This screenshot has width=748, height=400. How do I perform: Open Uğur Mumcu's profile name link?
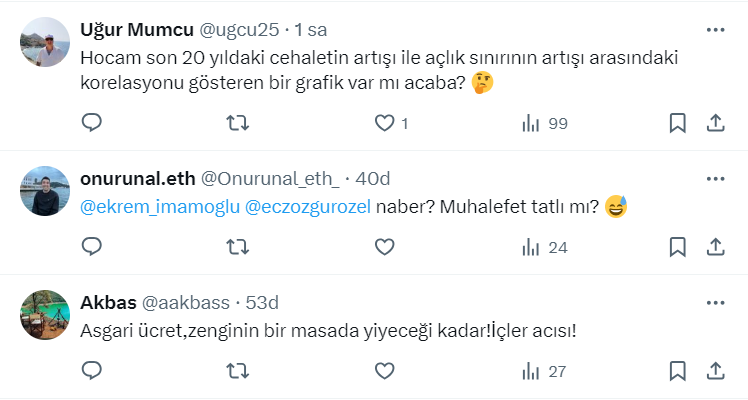[126, 29]
